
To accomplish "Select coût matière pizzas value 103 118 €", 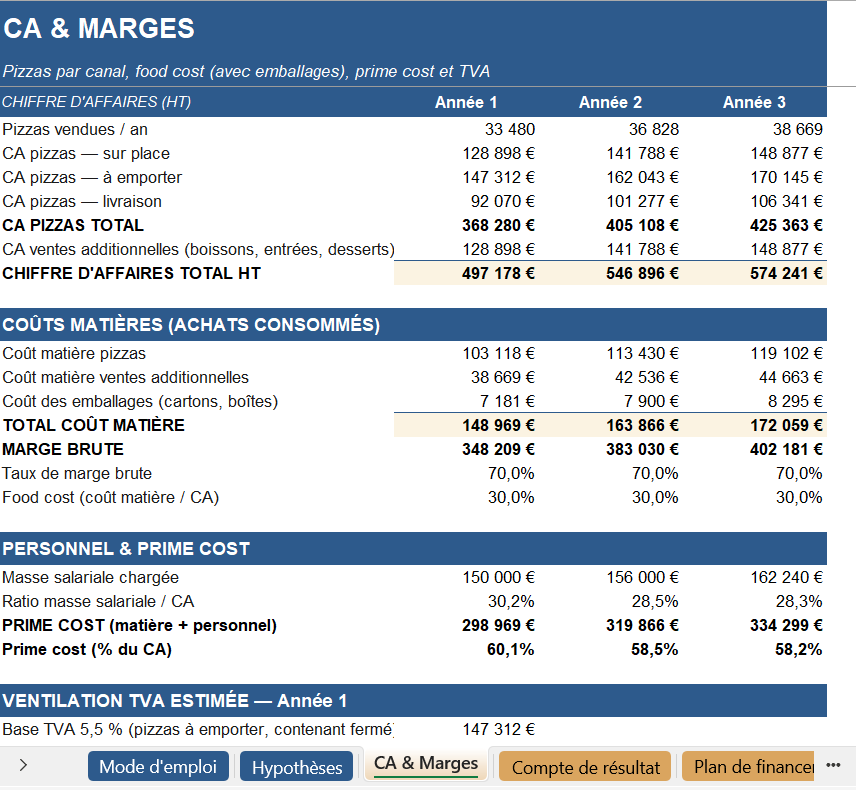I will (499, 353).
